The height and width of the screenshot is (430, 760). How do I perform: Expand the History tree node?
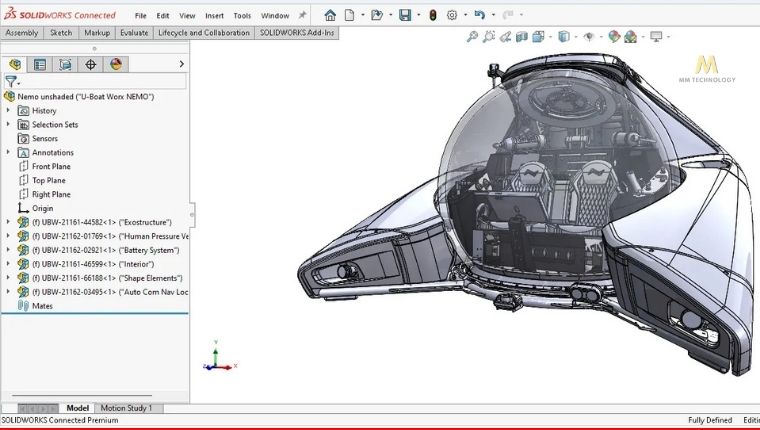click(8, 111)
